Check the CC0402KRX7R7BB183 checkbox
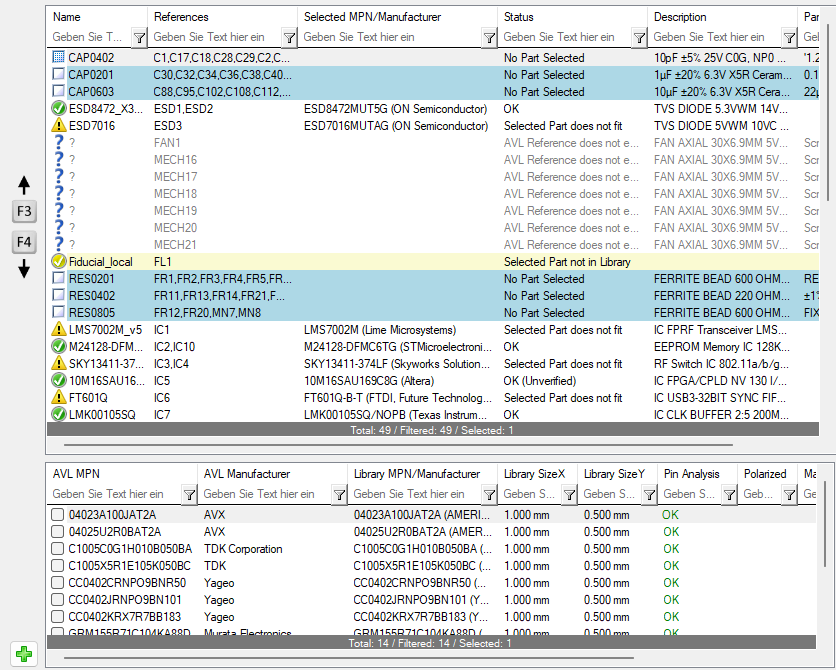This screenshot has height=670, width=836. (x=57, y=617)
